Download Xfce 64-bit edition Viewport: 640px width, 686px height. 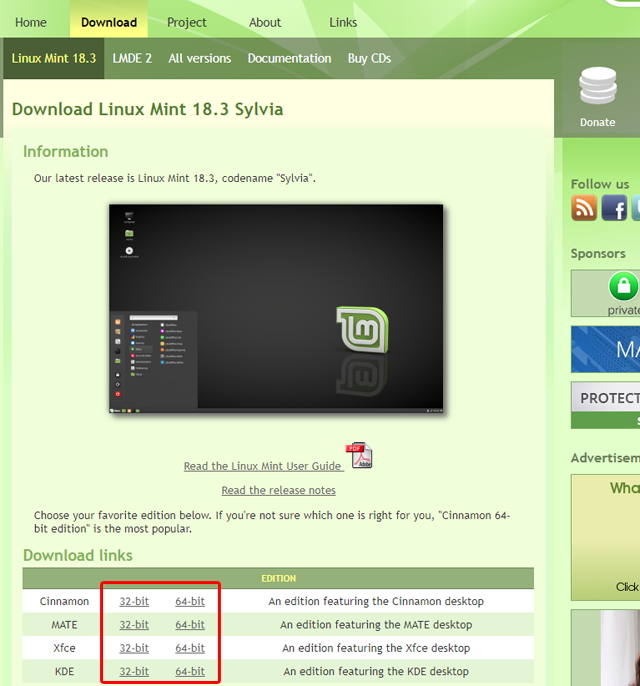pos(190,648)
